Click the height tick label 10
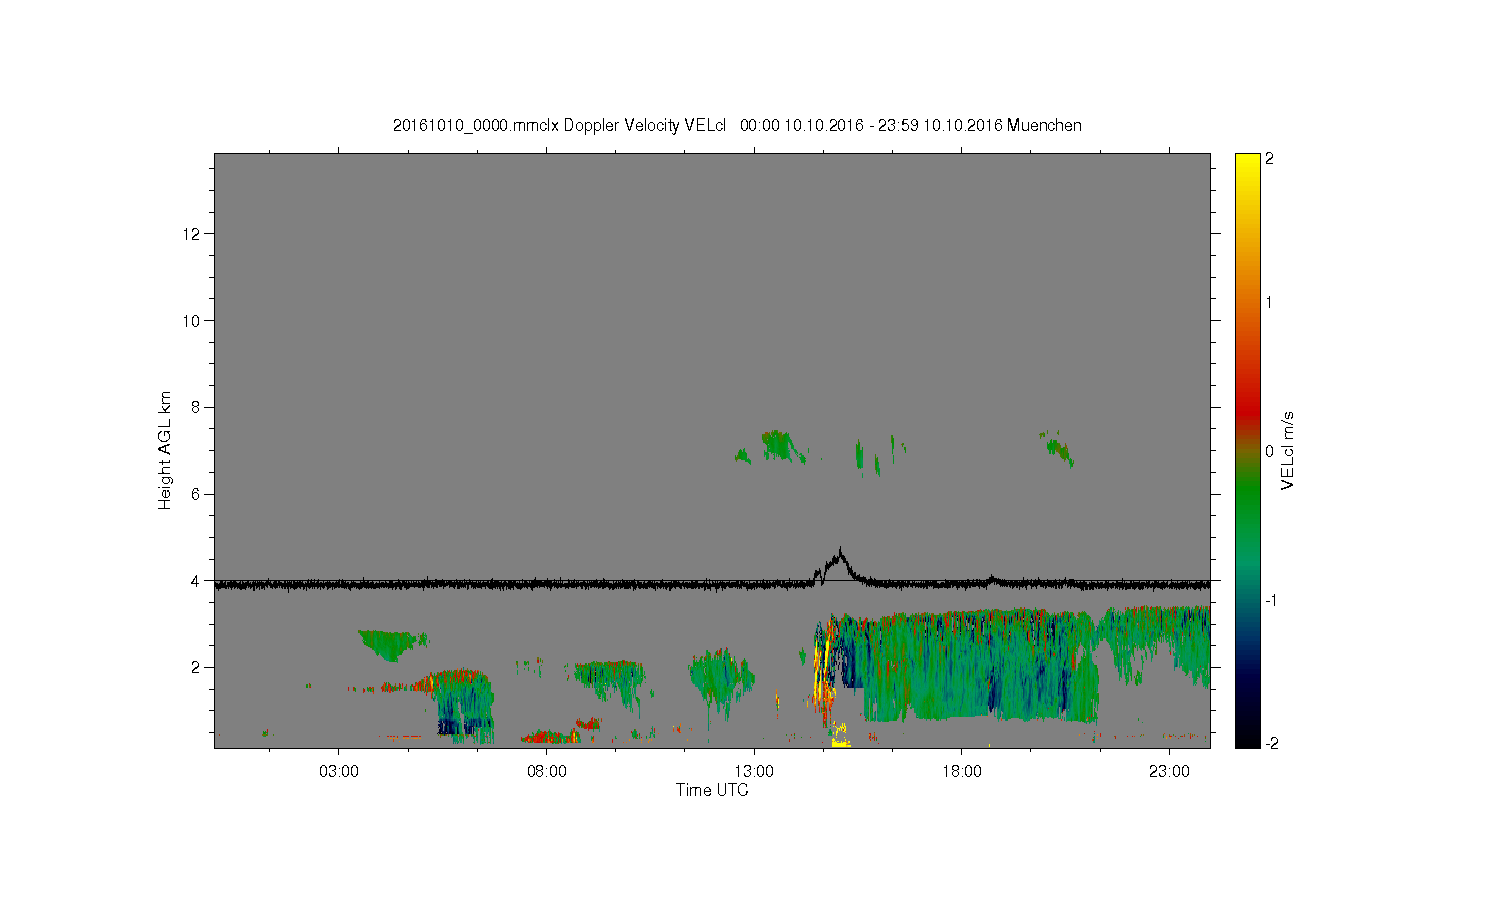Screen dimensions: 1500x900 (x=192, y=321)
